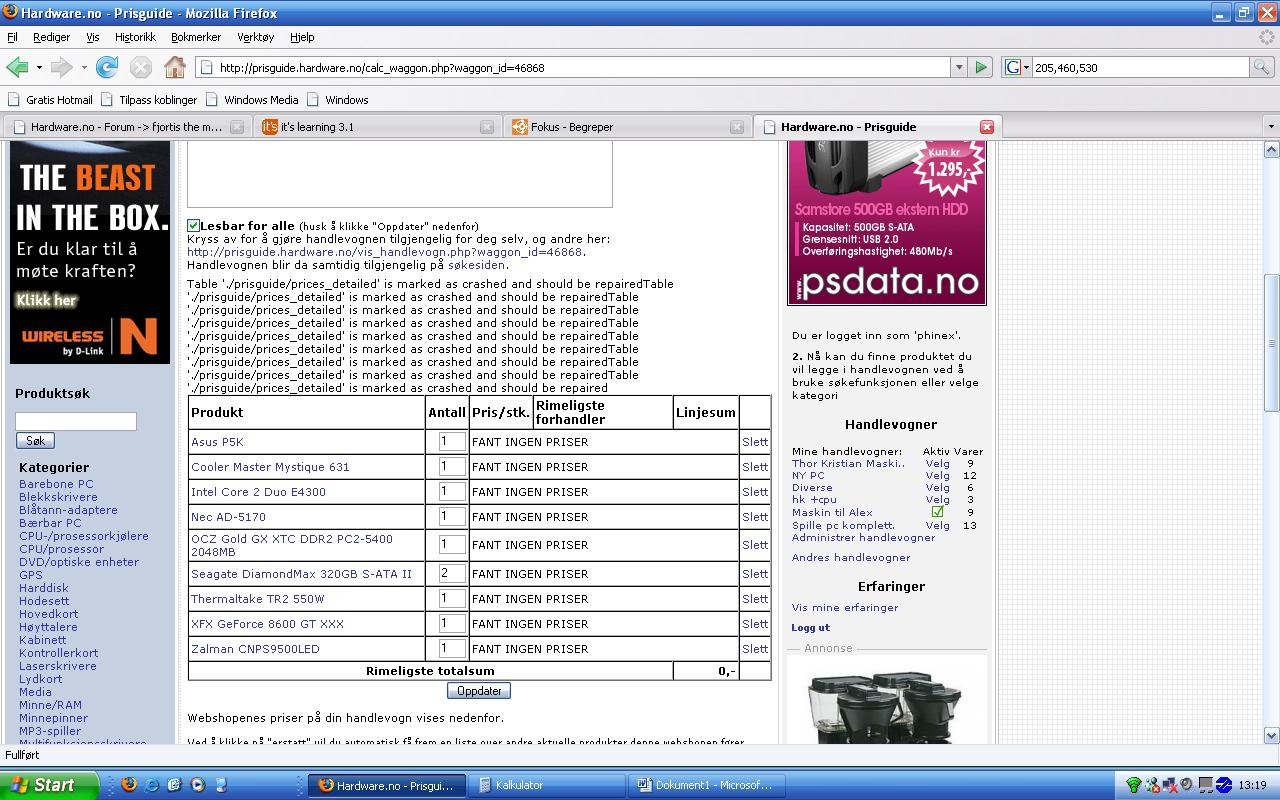Open the Bokmerker menu

point(196,37)
